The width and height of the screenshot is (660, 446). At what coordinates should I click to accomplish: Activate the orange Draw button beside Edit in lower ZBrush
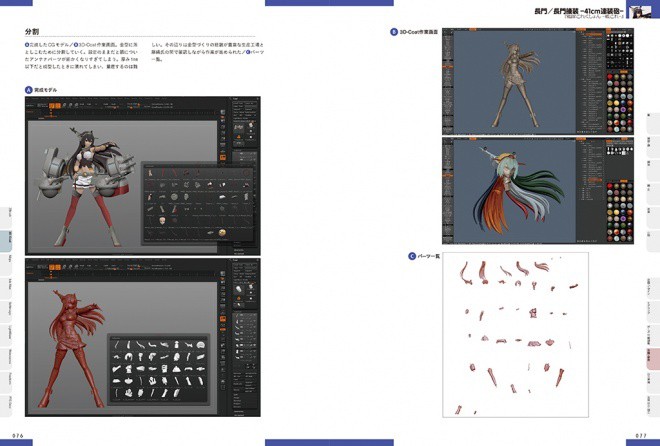58,267
